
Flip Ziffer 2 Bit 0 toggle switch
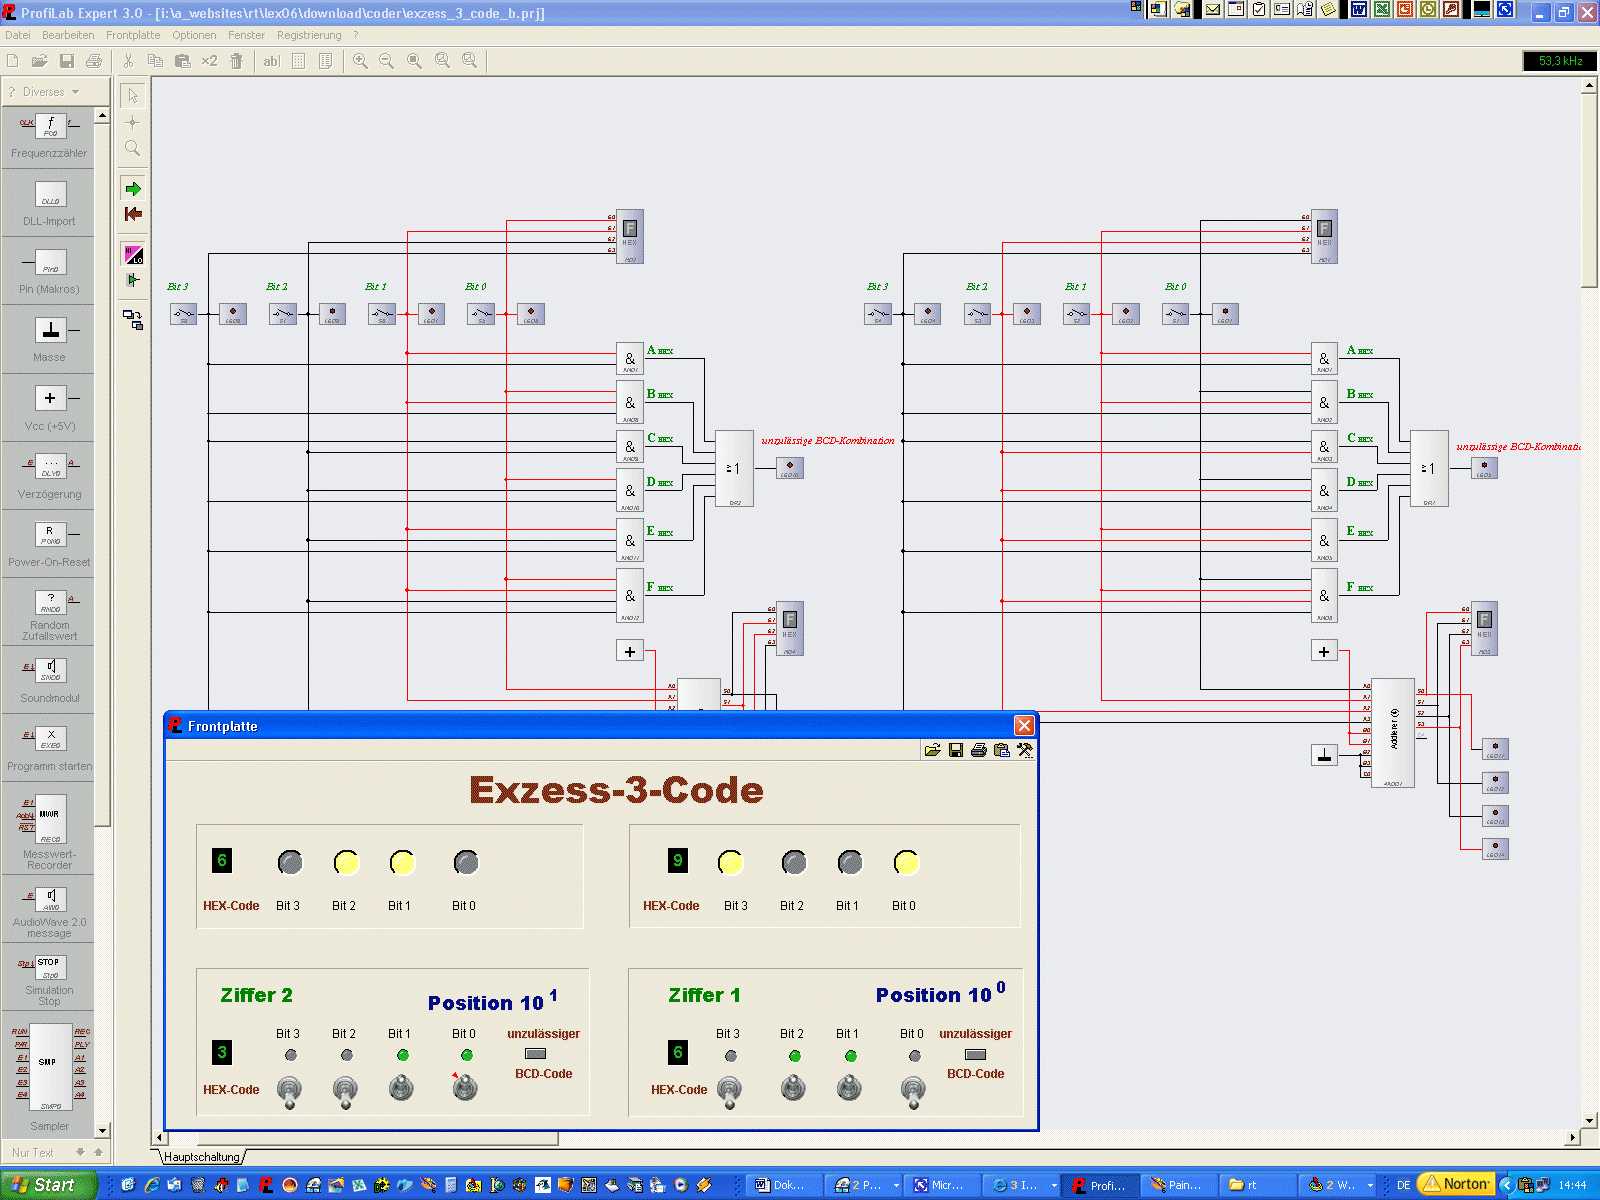click(465, 1088)
